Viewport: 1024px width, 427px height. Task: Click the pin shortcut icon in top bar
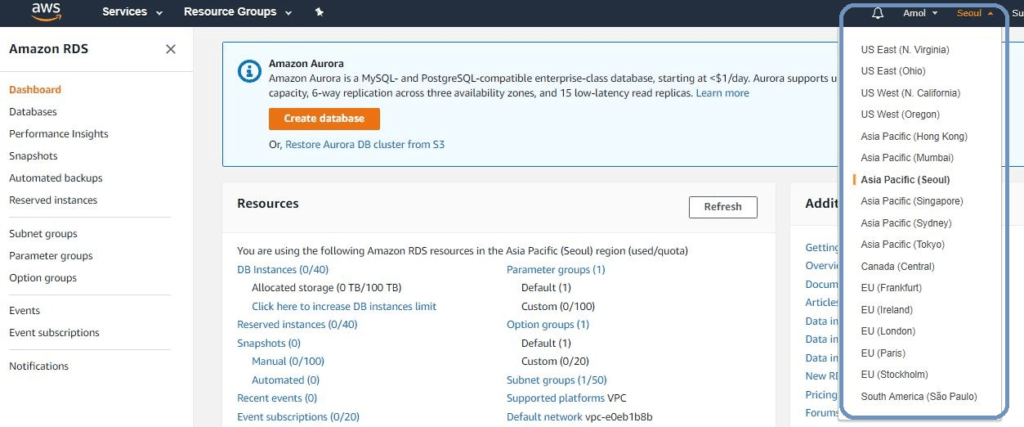tap(319, 12)
